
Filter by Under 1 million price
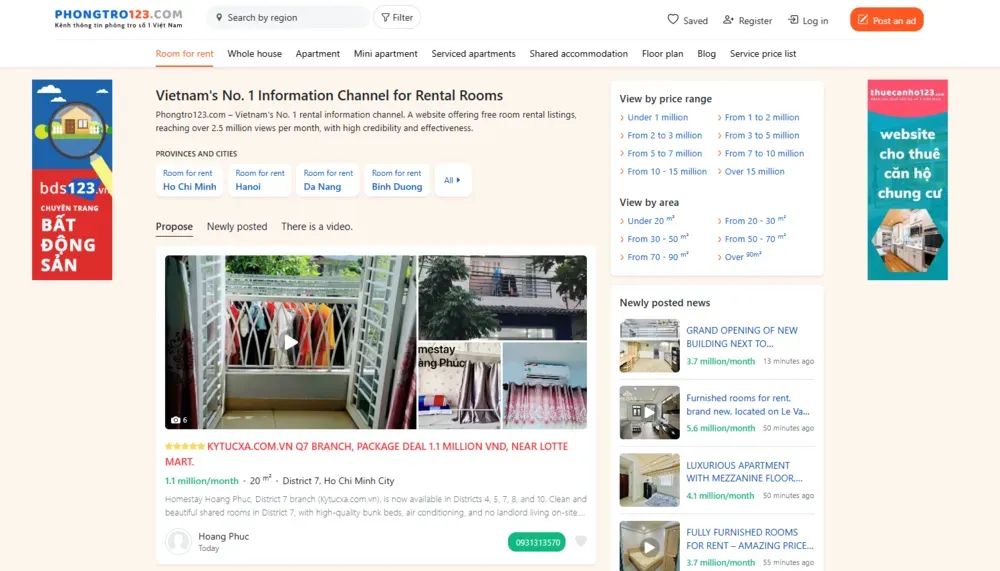tap(658, 117)
